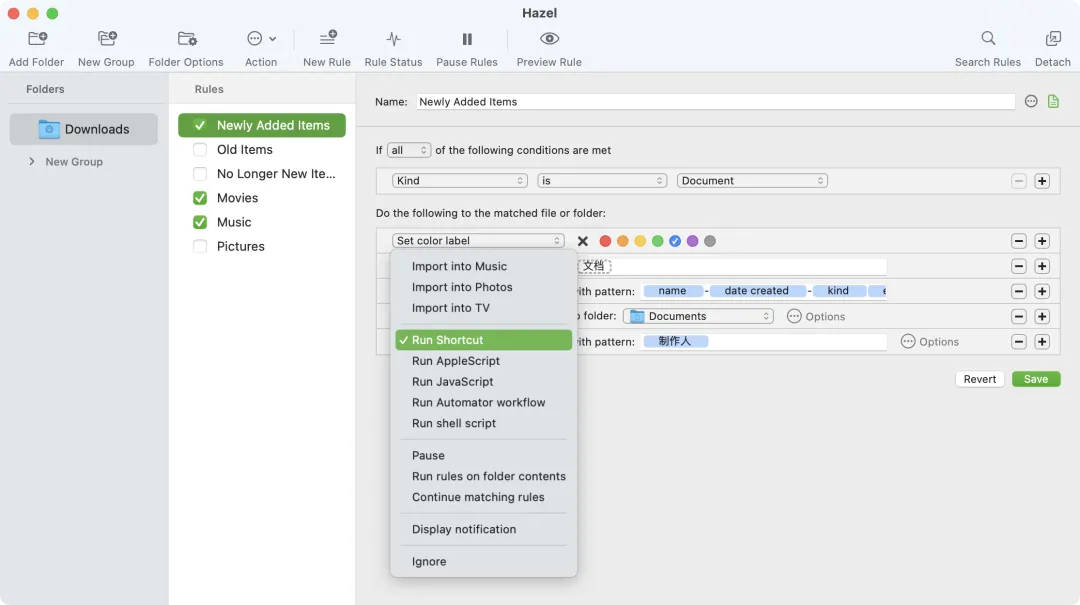The height and width of the screenshot is (605, 1080).
Task: Select the Downloads folder in sidebar
Action: [x=83, y=129]
